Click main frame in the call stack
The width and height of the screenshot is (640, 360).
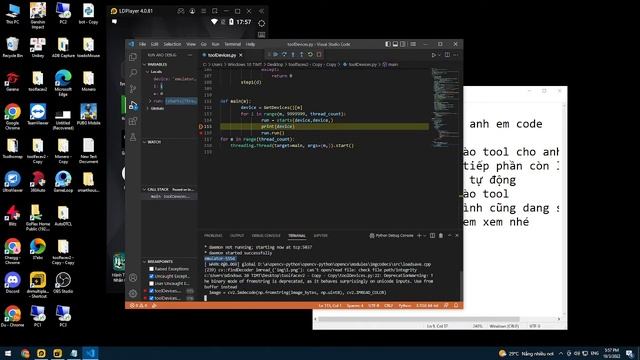169,196
